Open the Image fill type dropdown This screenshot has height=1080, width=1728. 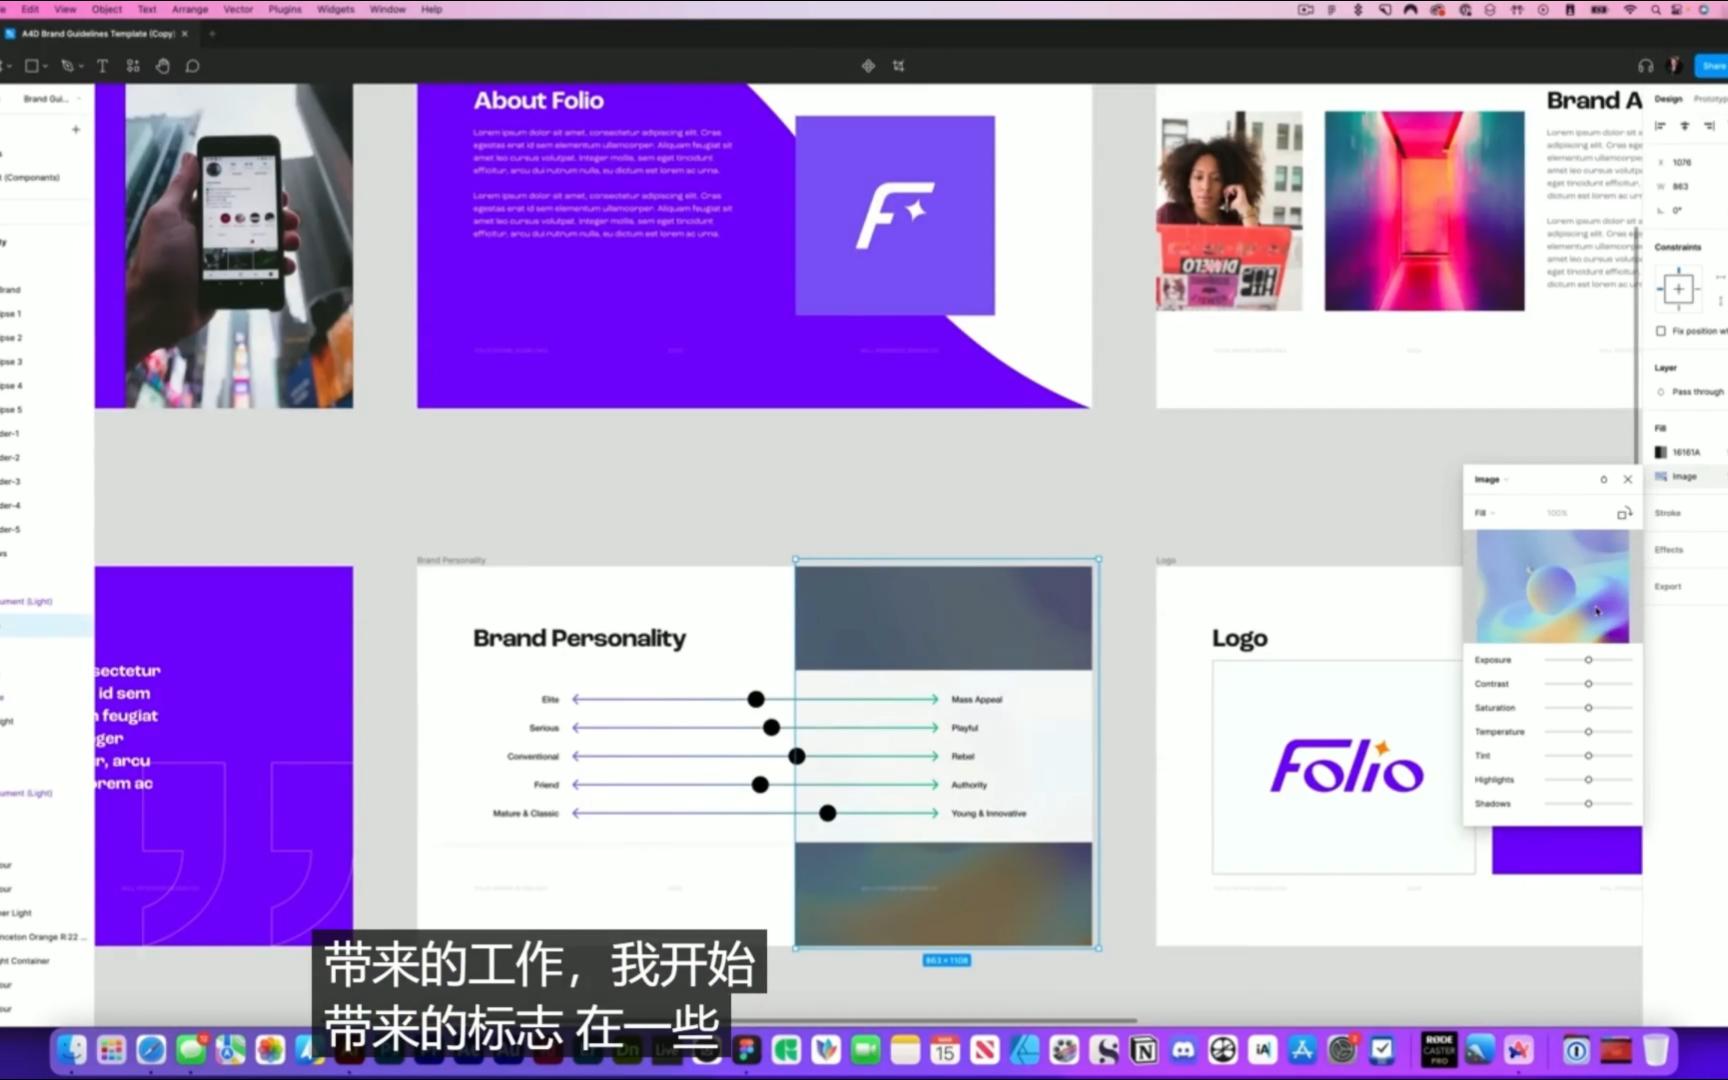point(1491,480)
